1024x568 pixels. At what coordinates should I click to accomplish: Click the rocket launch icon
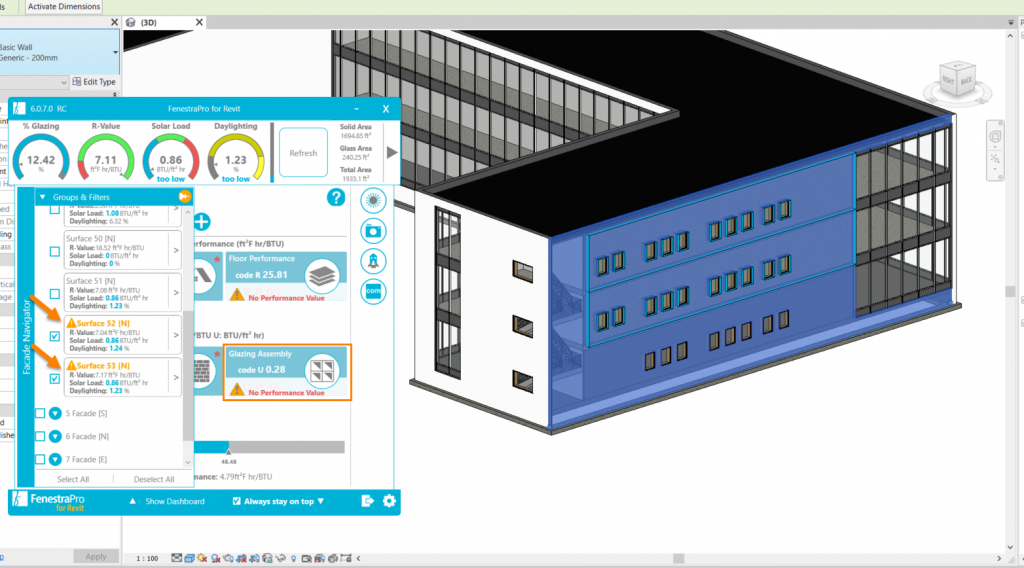(374, 261)
